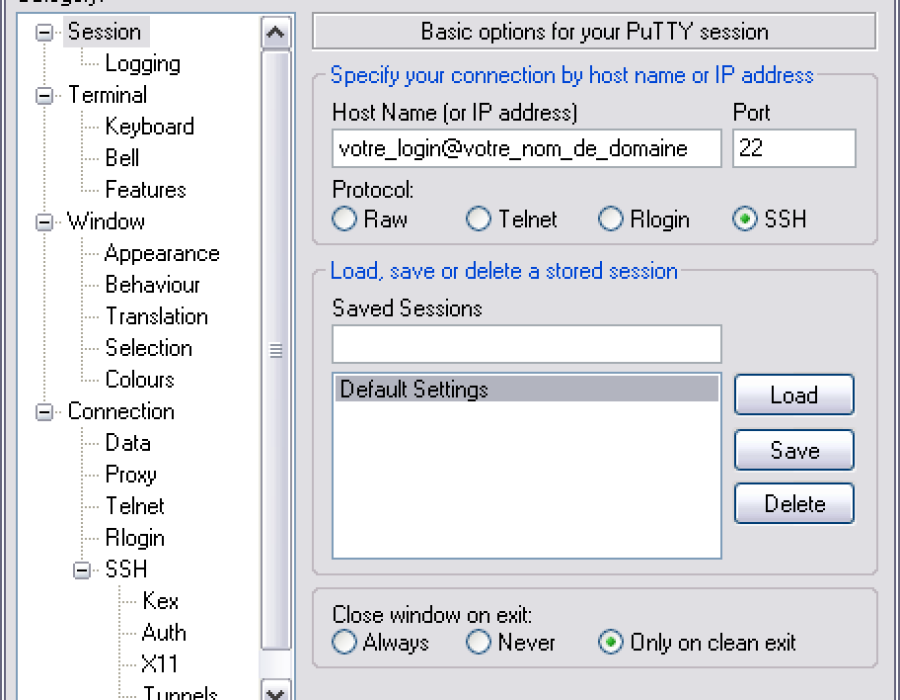Screen dimensions: 900x700
Task: Set close window on exit to Always
Action: click(344, 643)
